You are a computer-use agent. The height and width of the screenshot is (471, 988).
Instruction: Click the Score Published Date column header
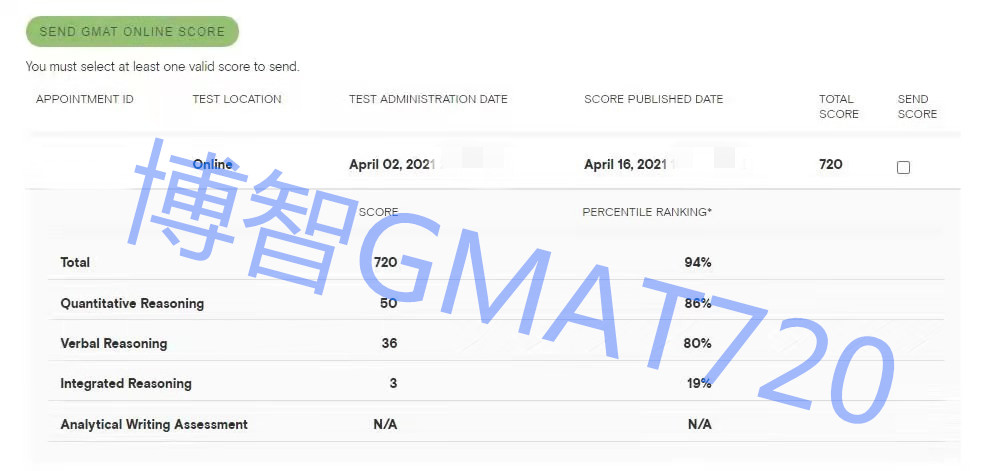[653, 99]
